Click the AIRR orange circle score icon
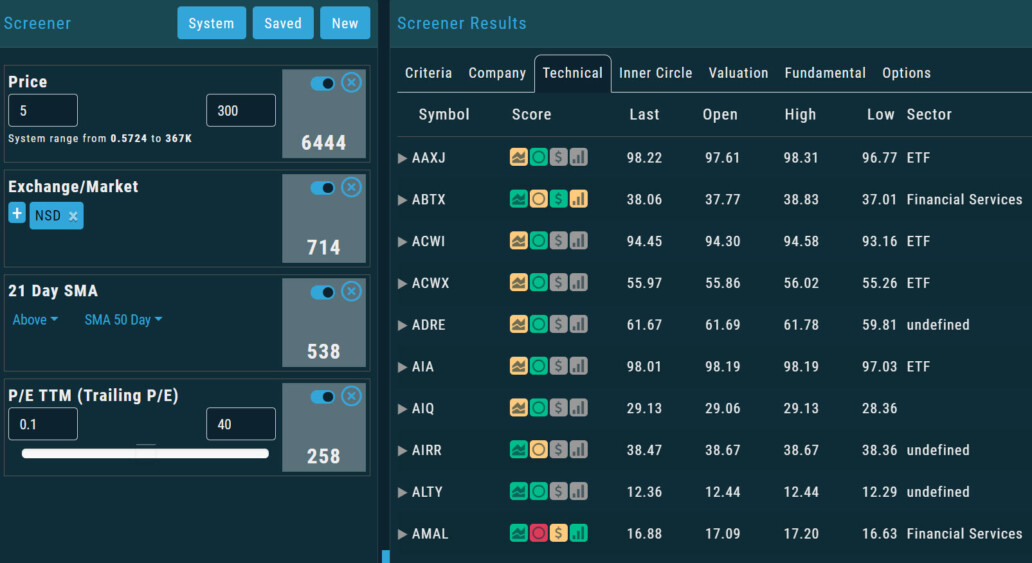Image resolution: width=1032 pixels, height=563 pixels. (x=538, y=450)
